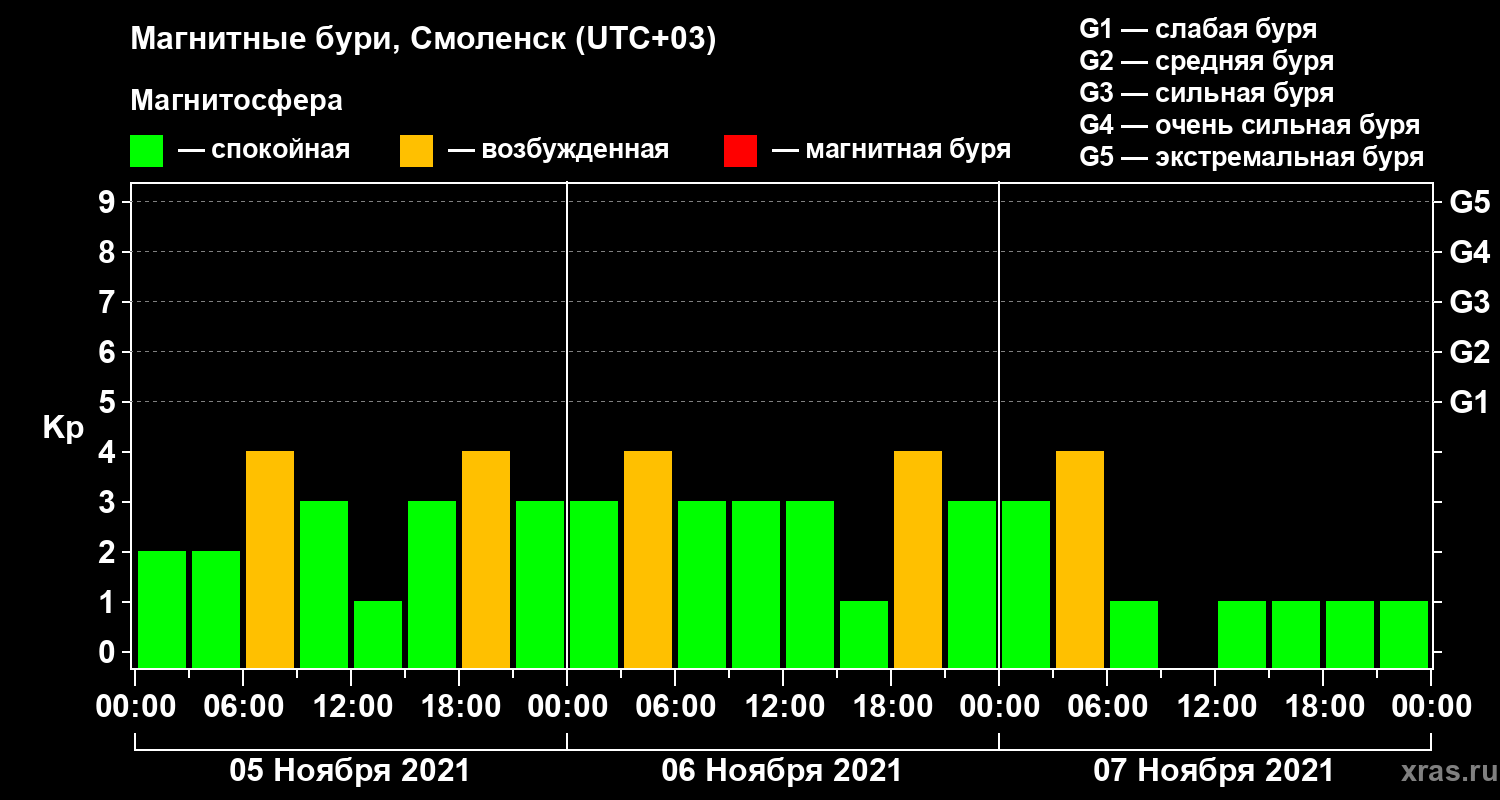The image size is (1500, 800).
Task: Click the 09:00–12:00 green bar on 06 Ноября
Action: 756,584
